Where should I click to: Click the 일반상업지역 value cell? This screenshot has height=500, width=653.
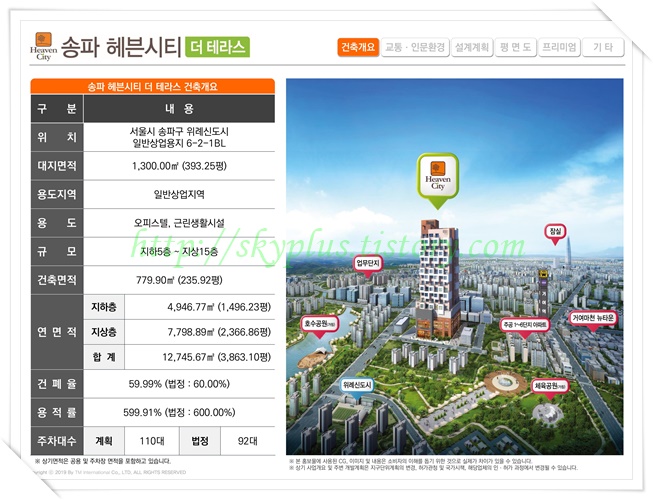click(x=179, y=194)
